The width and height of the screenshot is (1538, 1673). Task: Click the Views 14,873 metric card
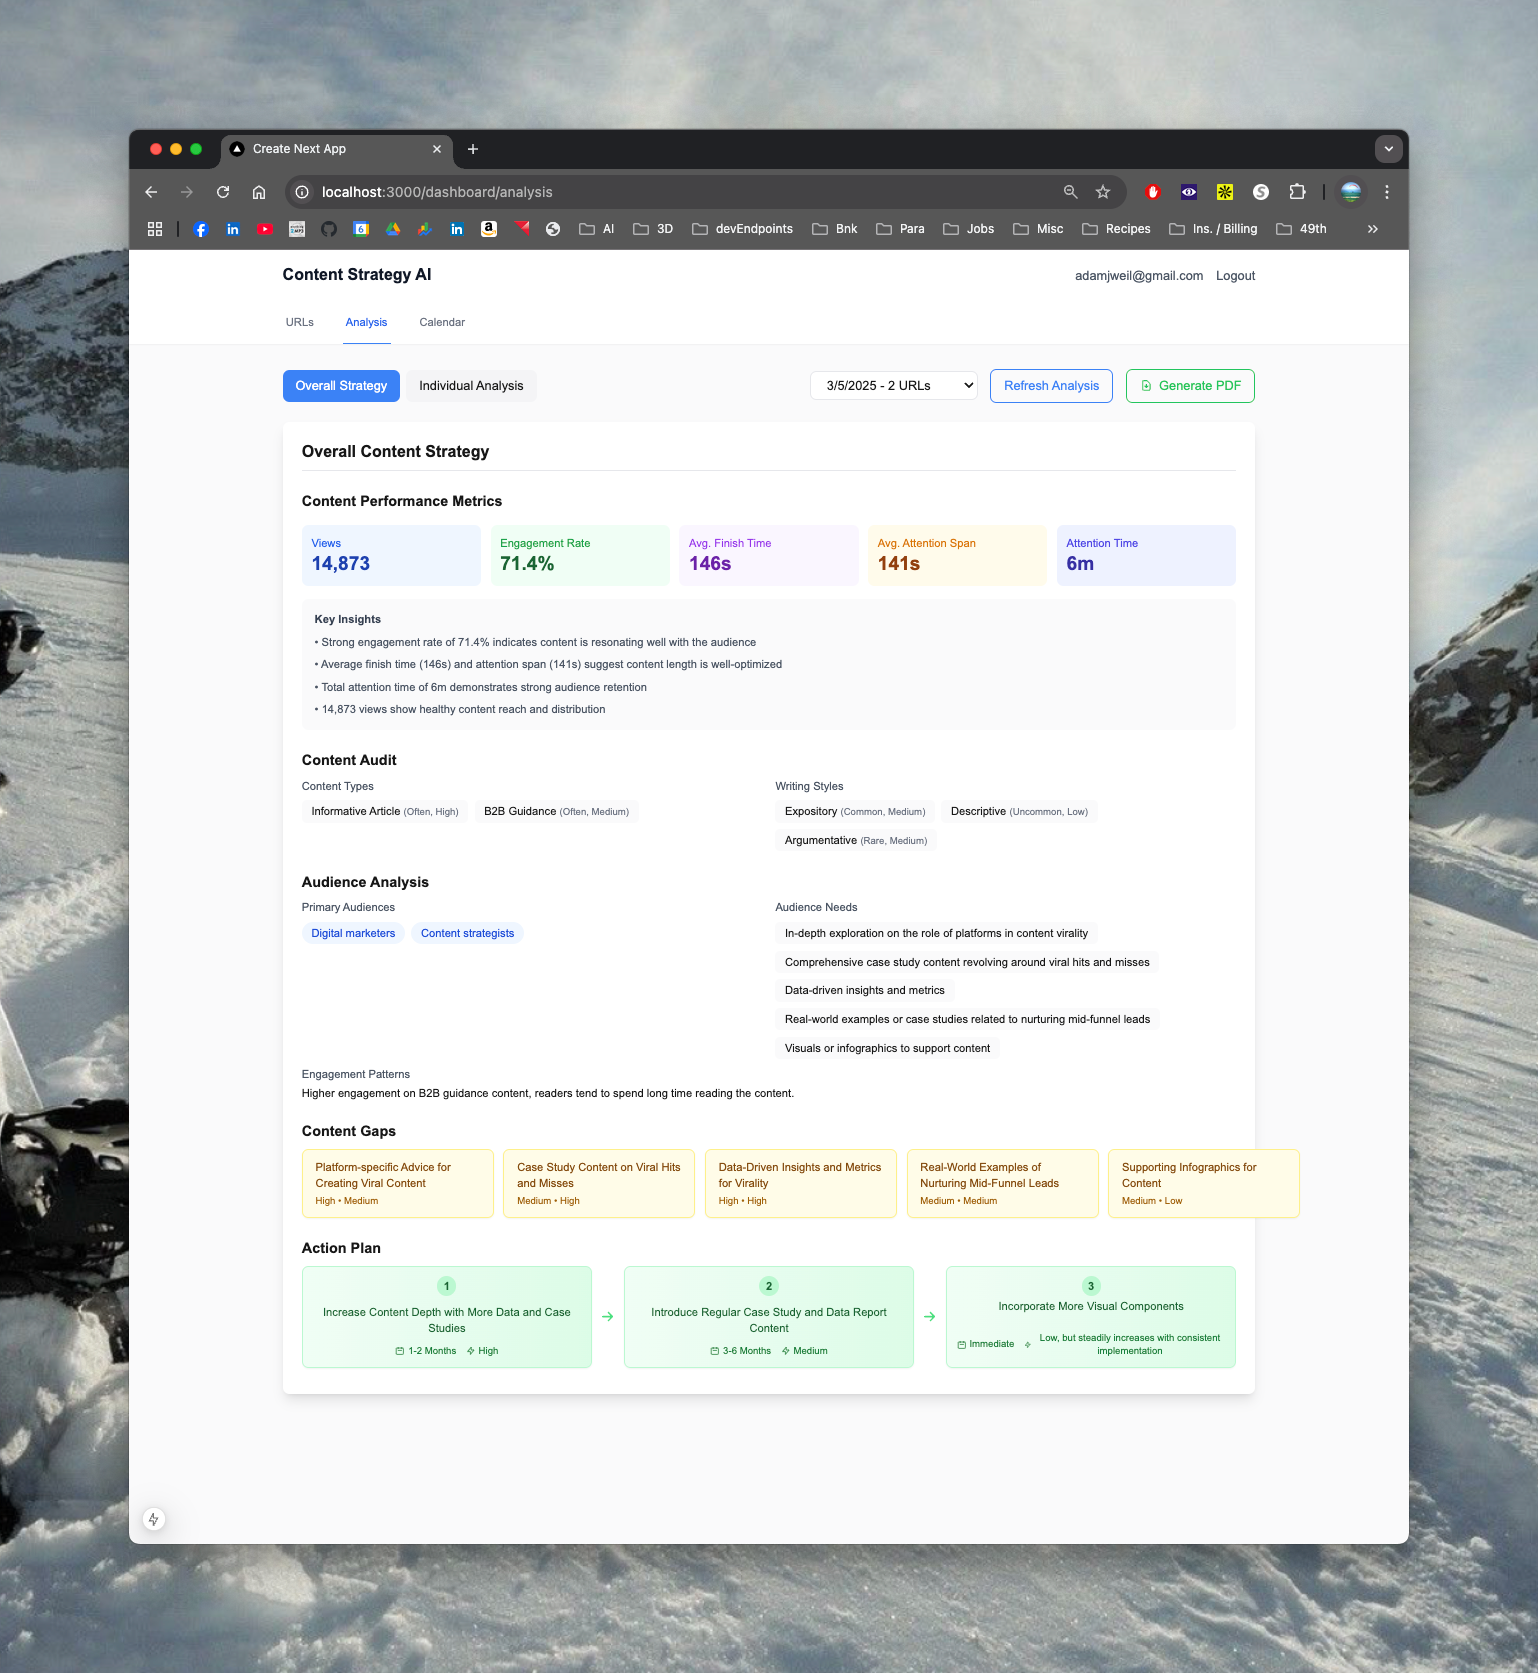coord(391,555)
